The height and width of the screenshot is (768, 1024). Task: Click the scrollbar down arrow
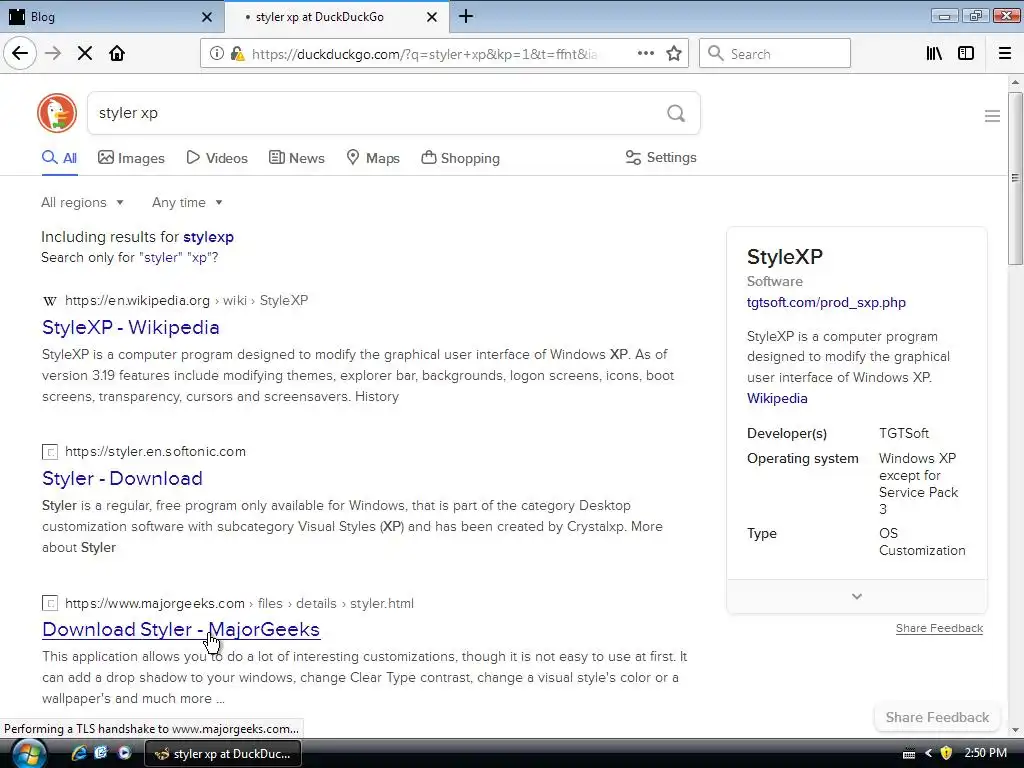(x=1015, y=730)
